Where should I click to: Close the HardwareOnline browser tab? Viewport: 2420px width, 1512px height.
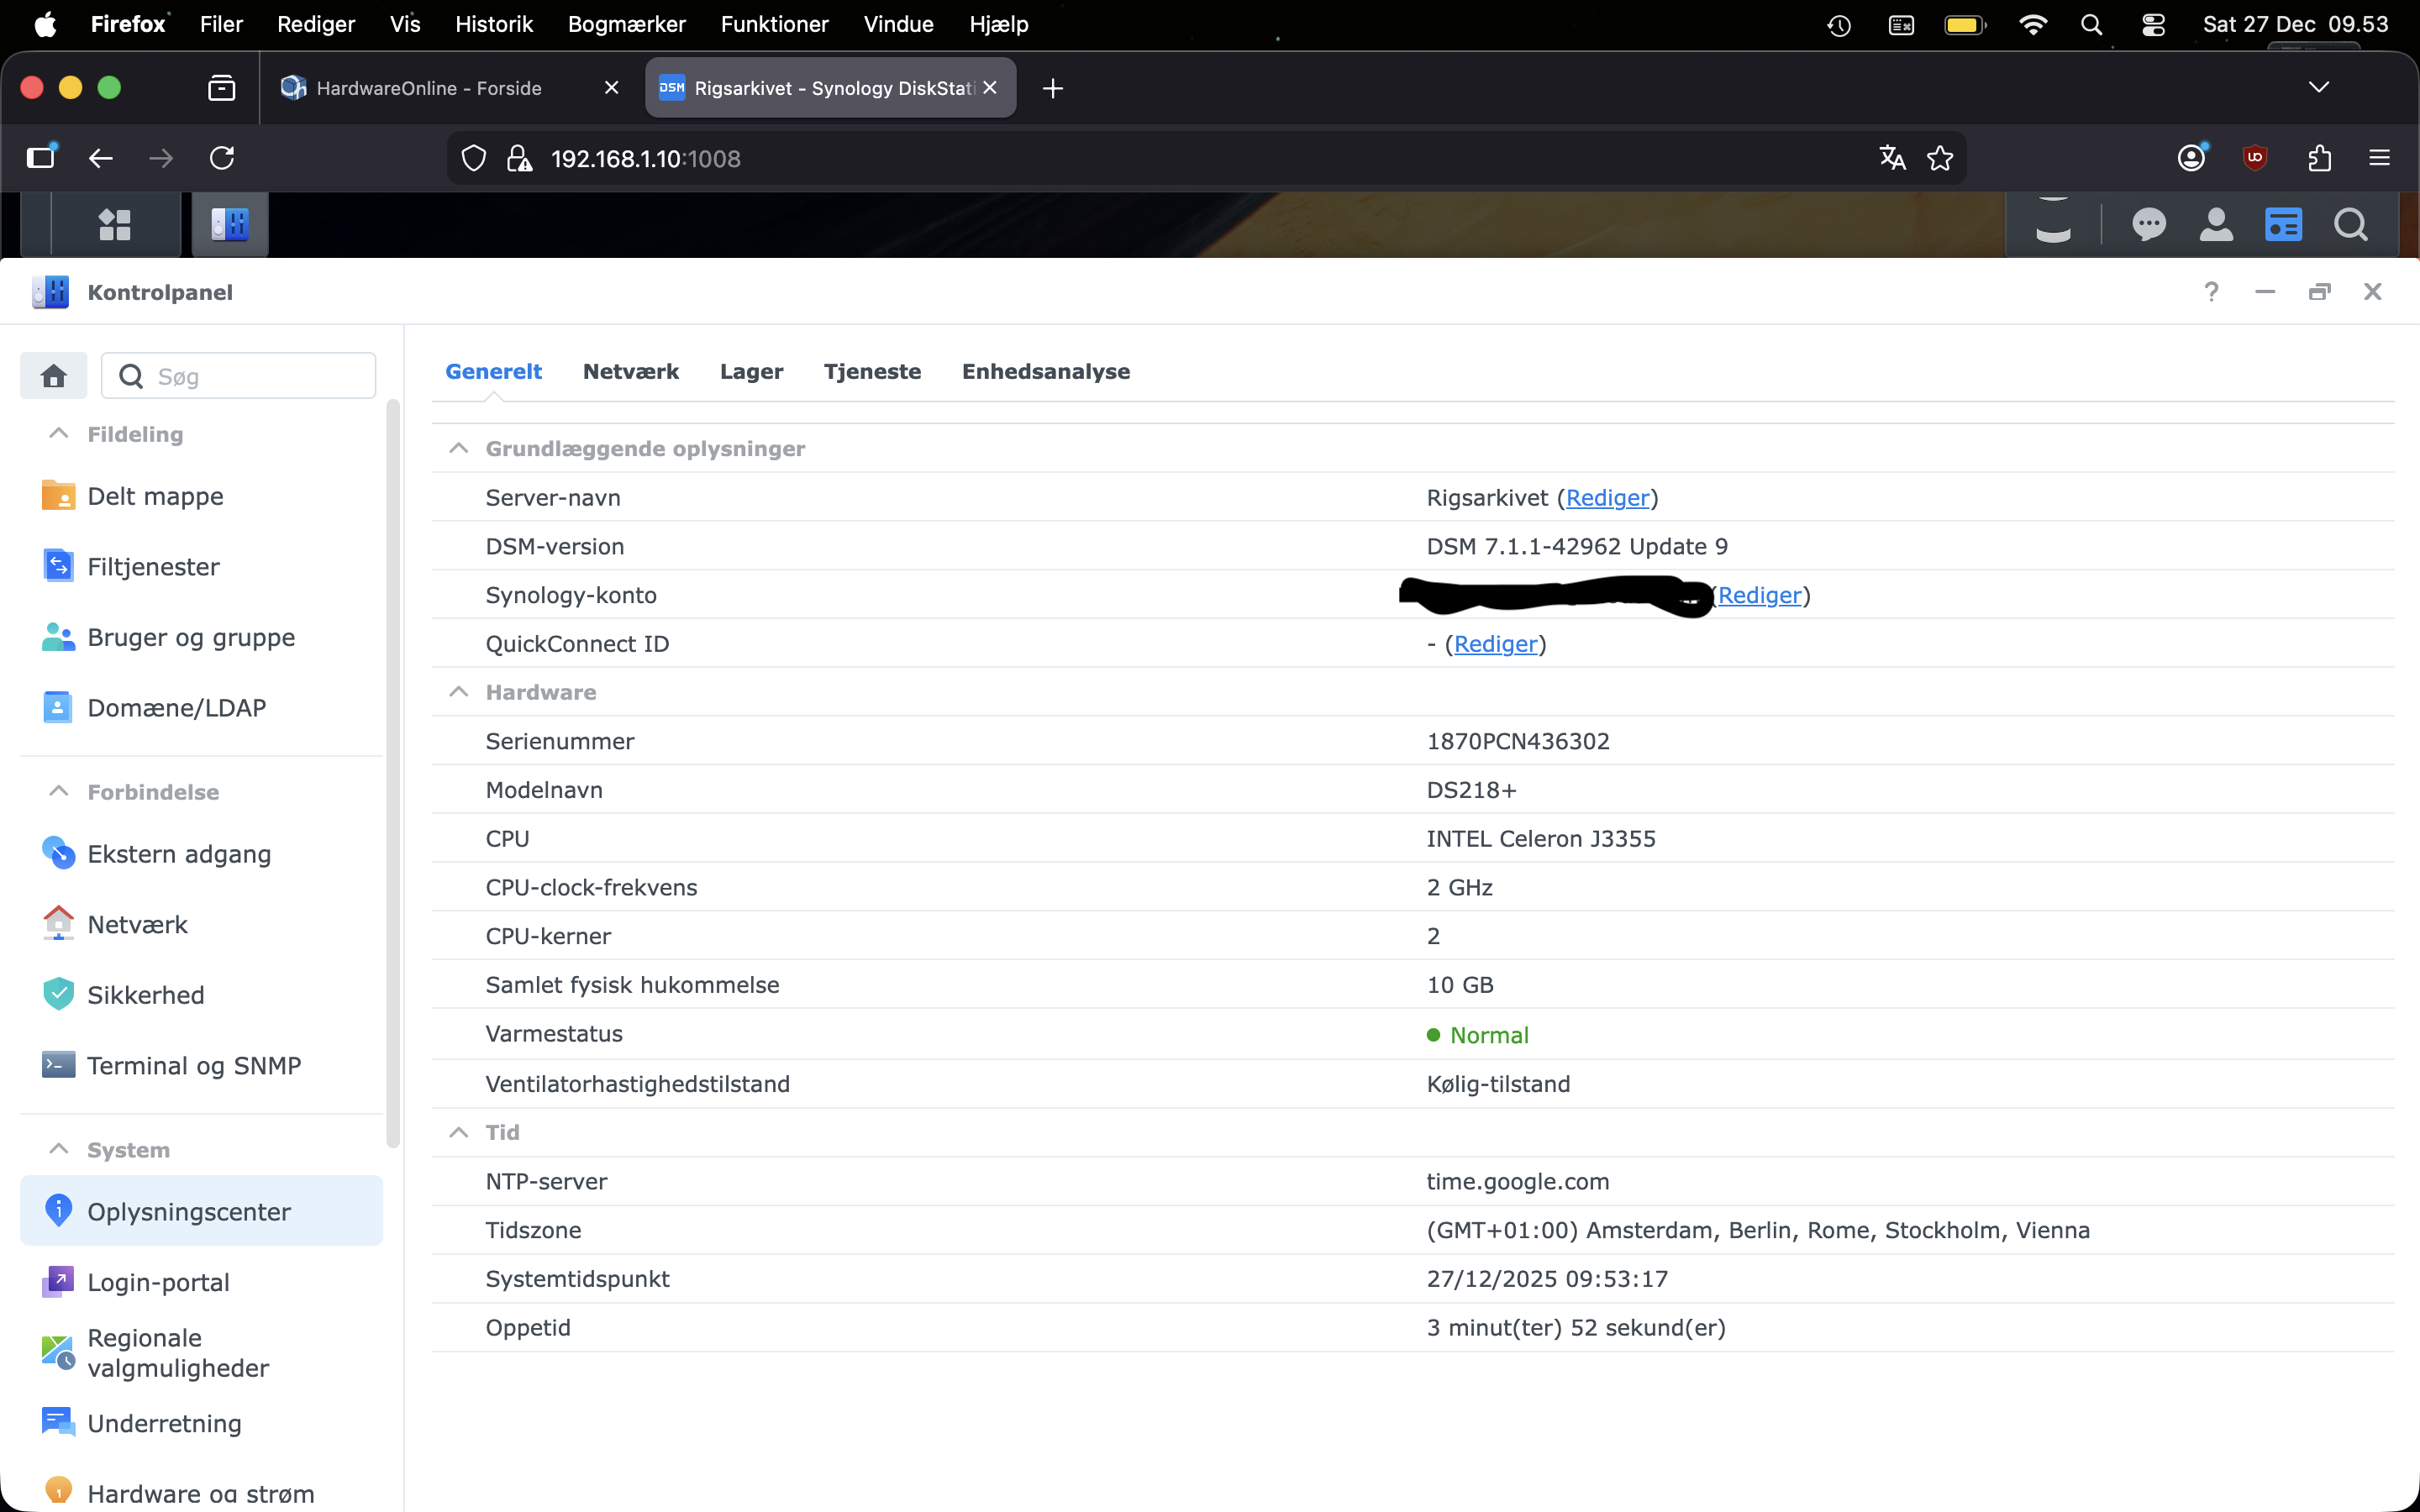coord(612,88)
